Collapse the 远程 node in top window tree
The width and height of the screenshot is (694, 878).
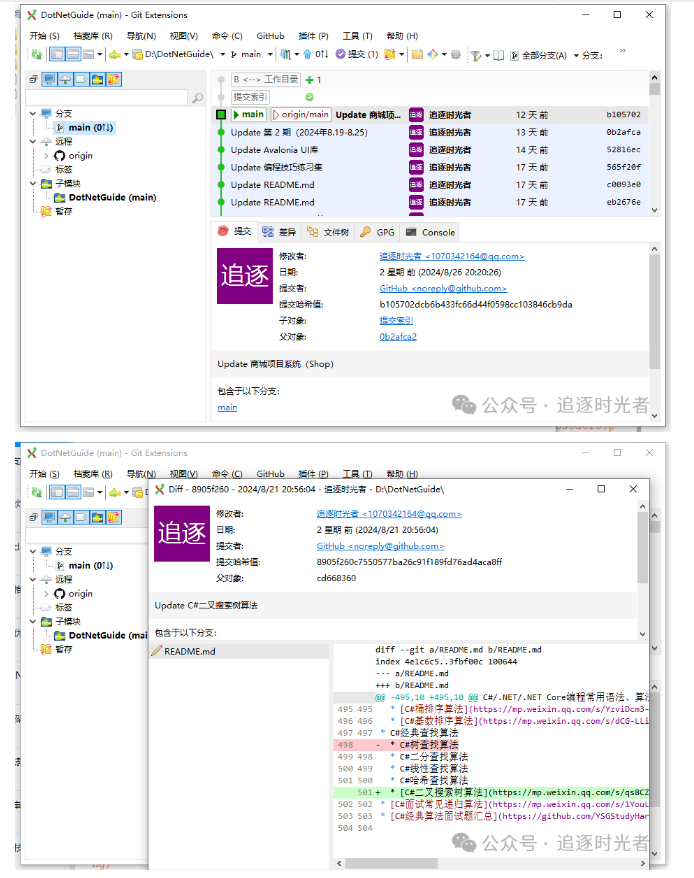(33, 141)
